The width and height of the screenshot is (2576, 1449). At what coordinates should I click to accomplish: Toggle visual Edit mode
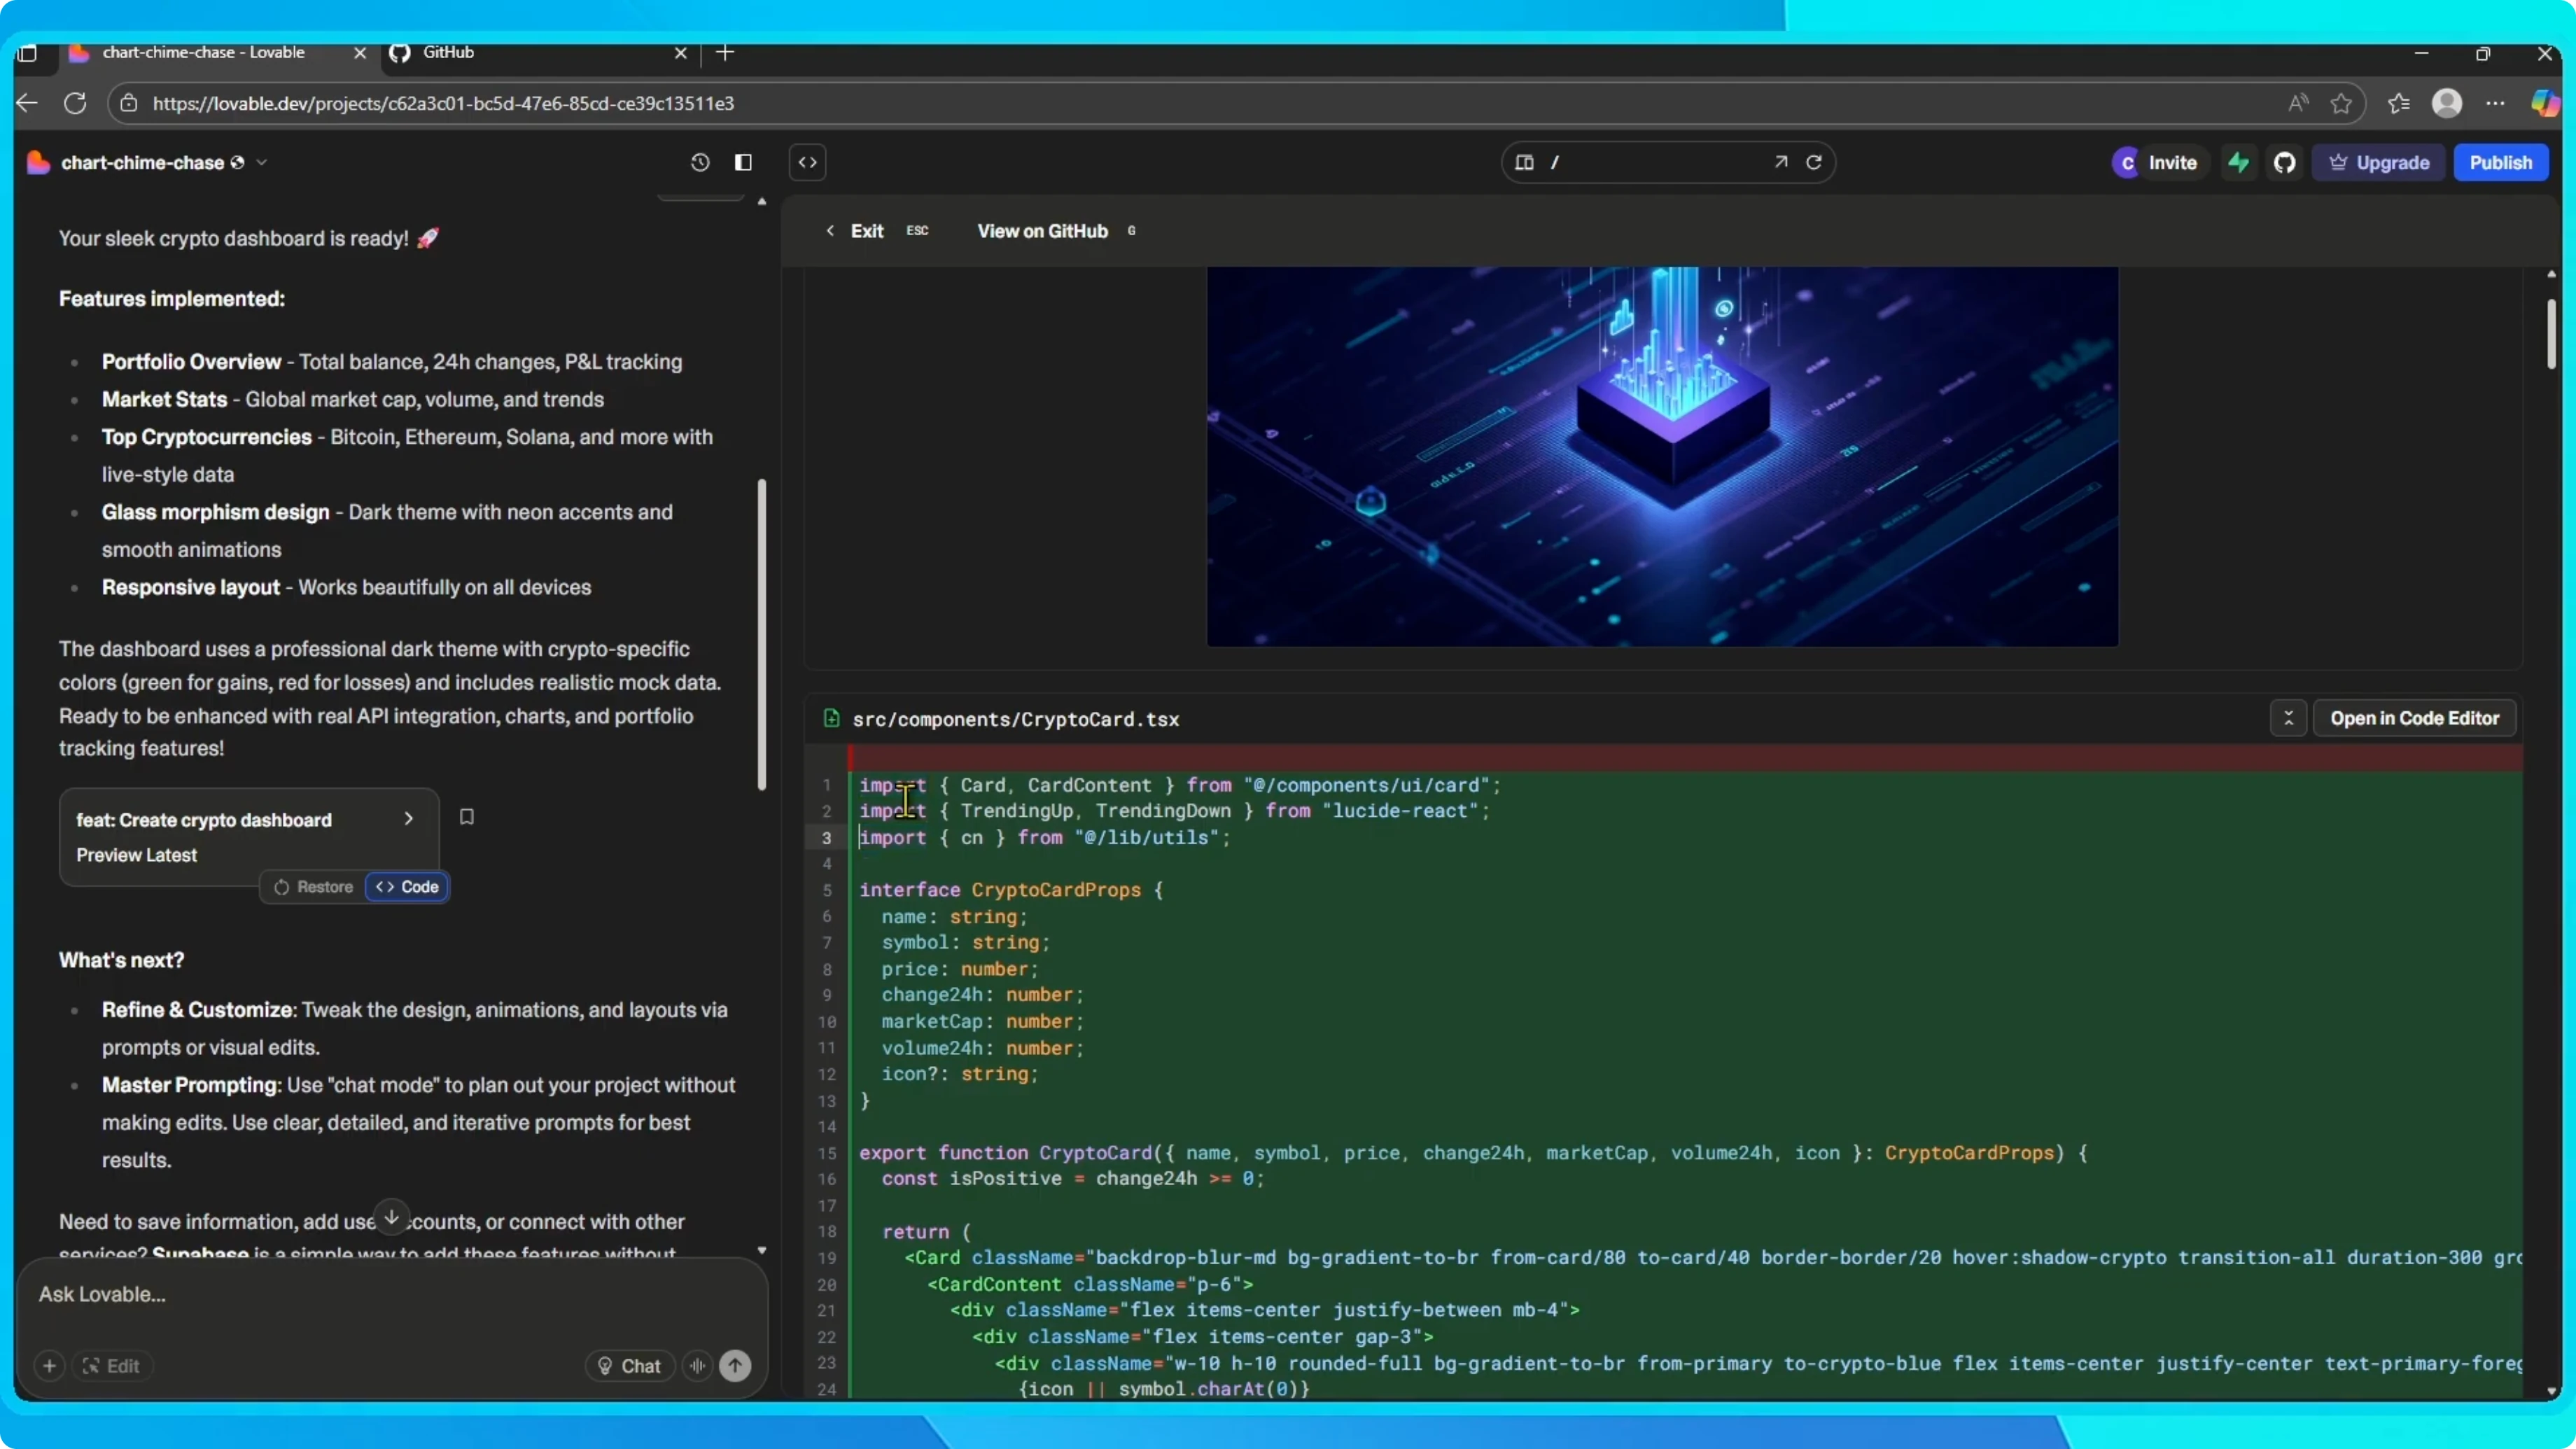tap(111, 1366)
